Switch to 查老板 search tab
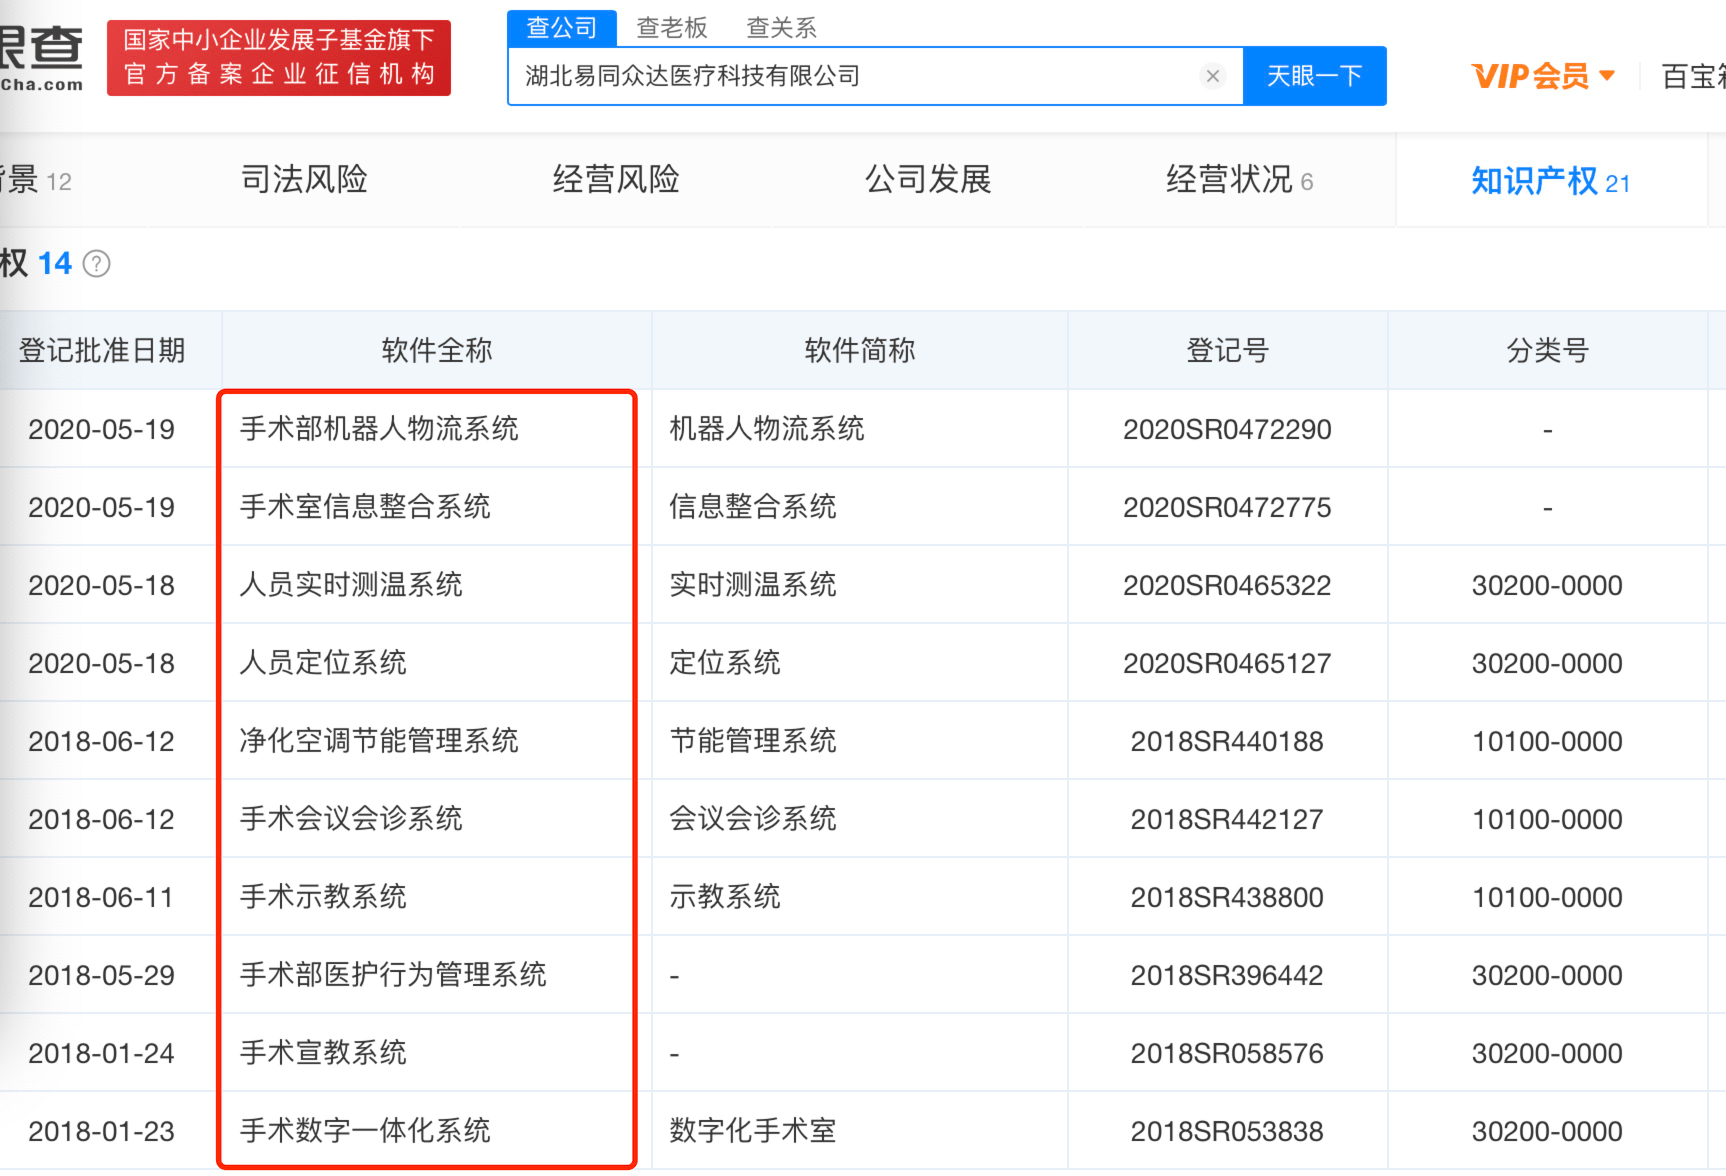The width and height of the screenshot is (1726, 1176). tap(672, 28)
